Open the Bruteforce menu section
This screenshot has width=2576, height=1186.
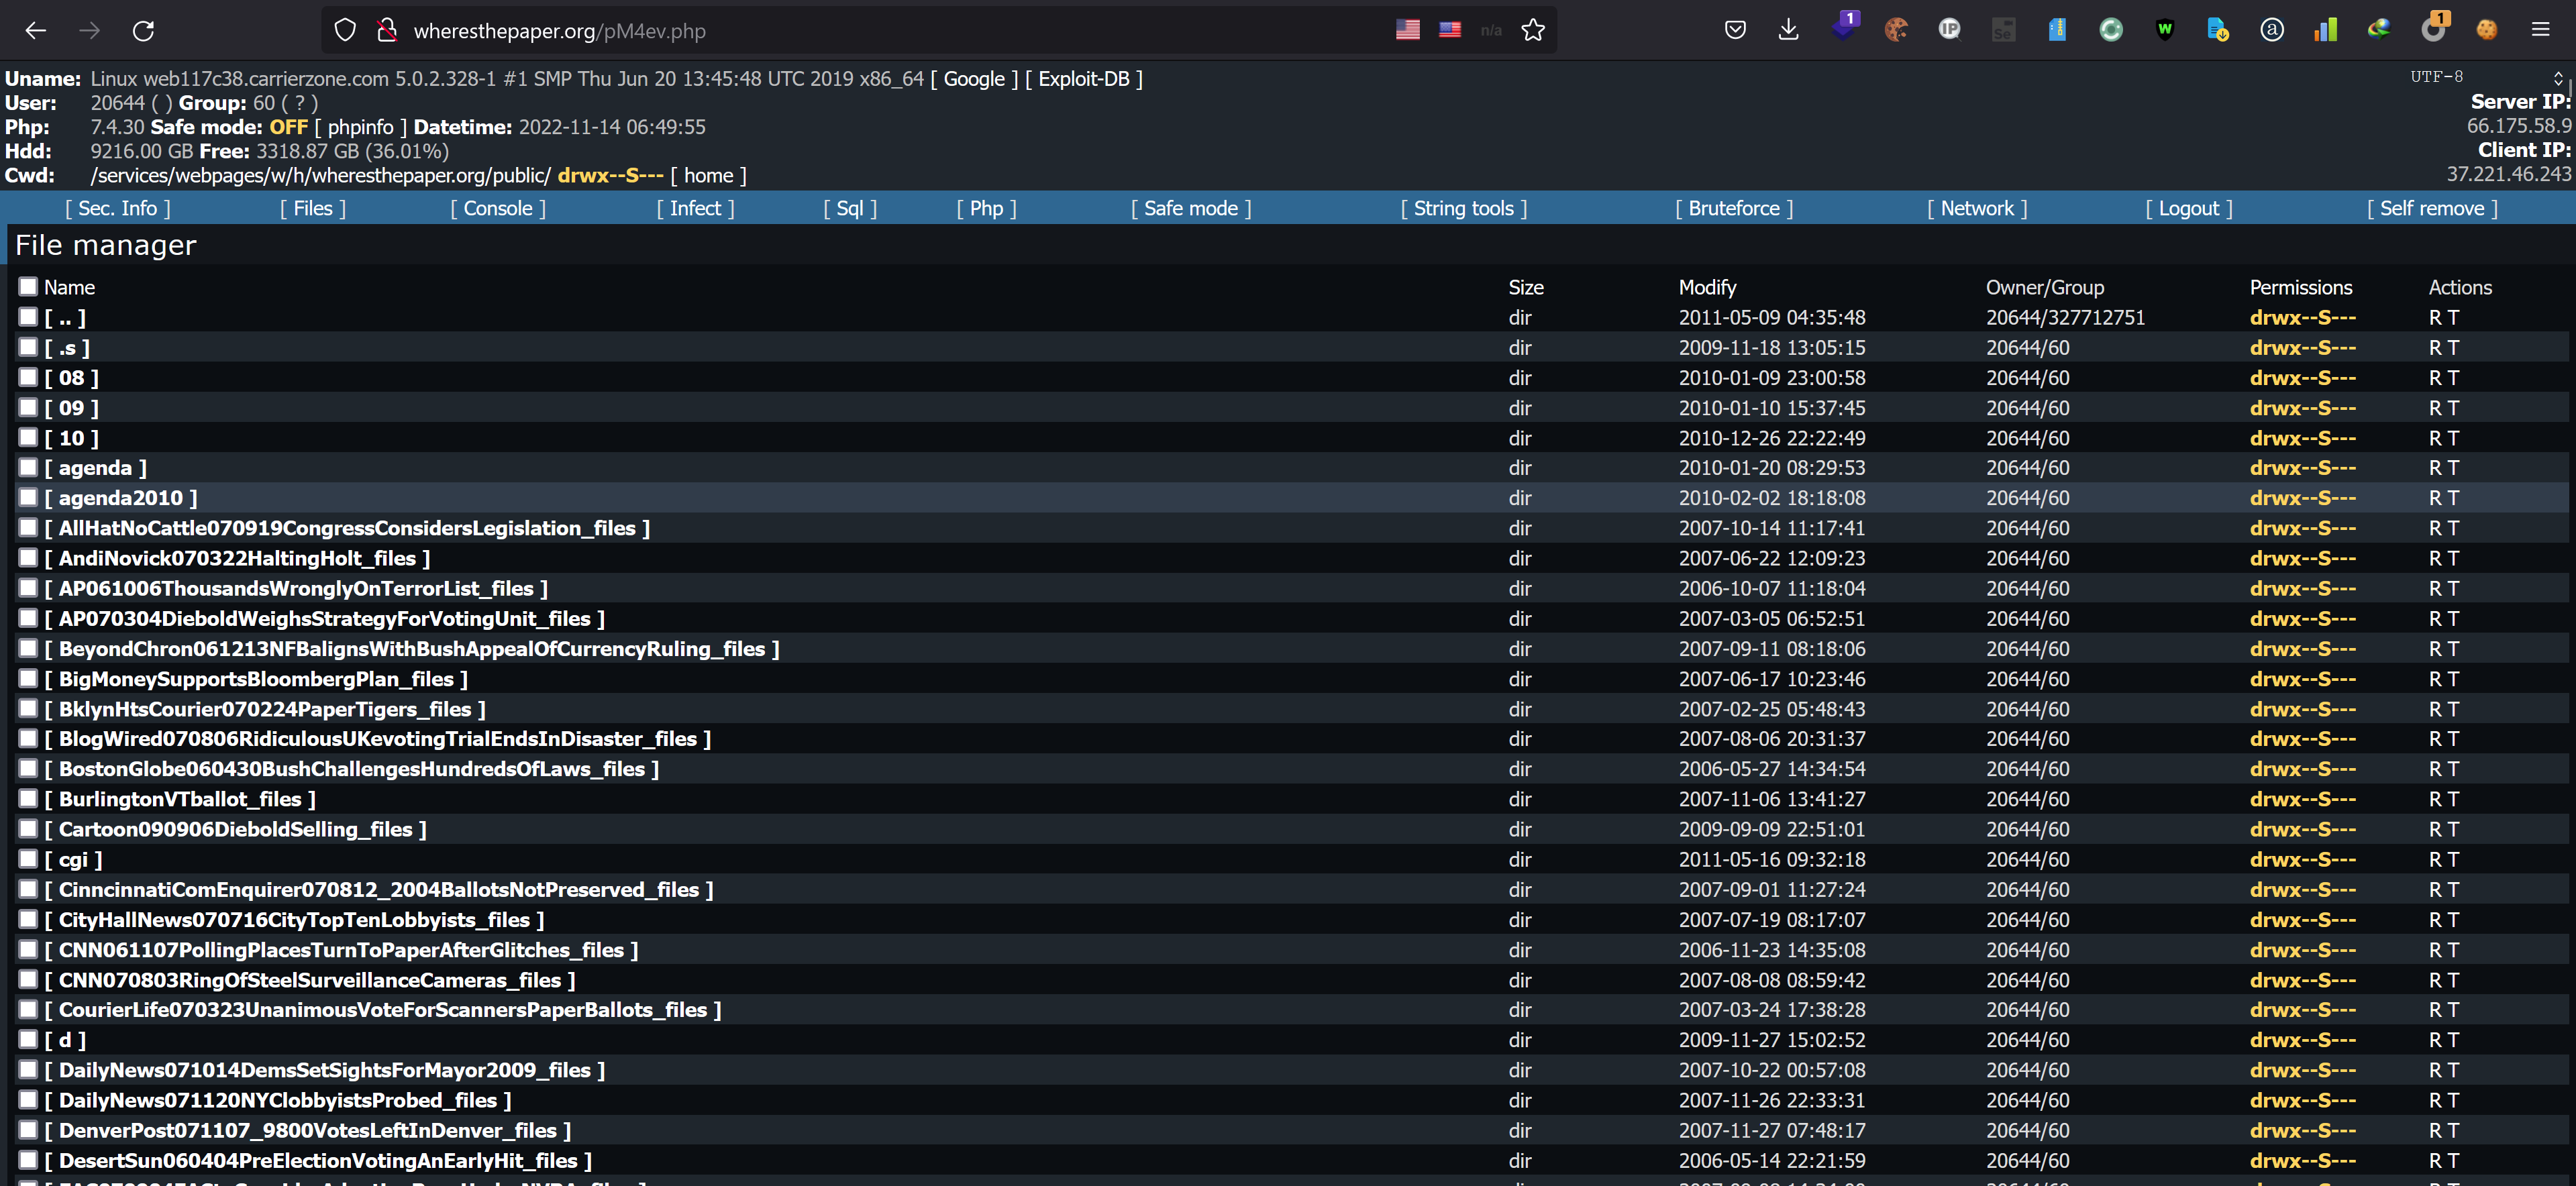point(1733,208)
